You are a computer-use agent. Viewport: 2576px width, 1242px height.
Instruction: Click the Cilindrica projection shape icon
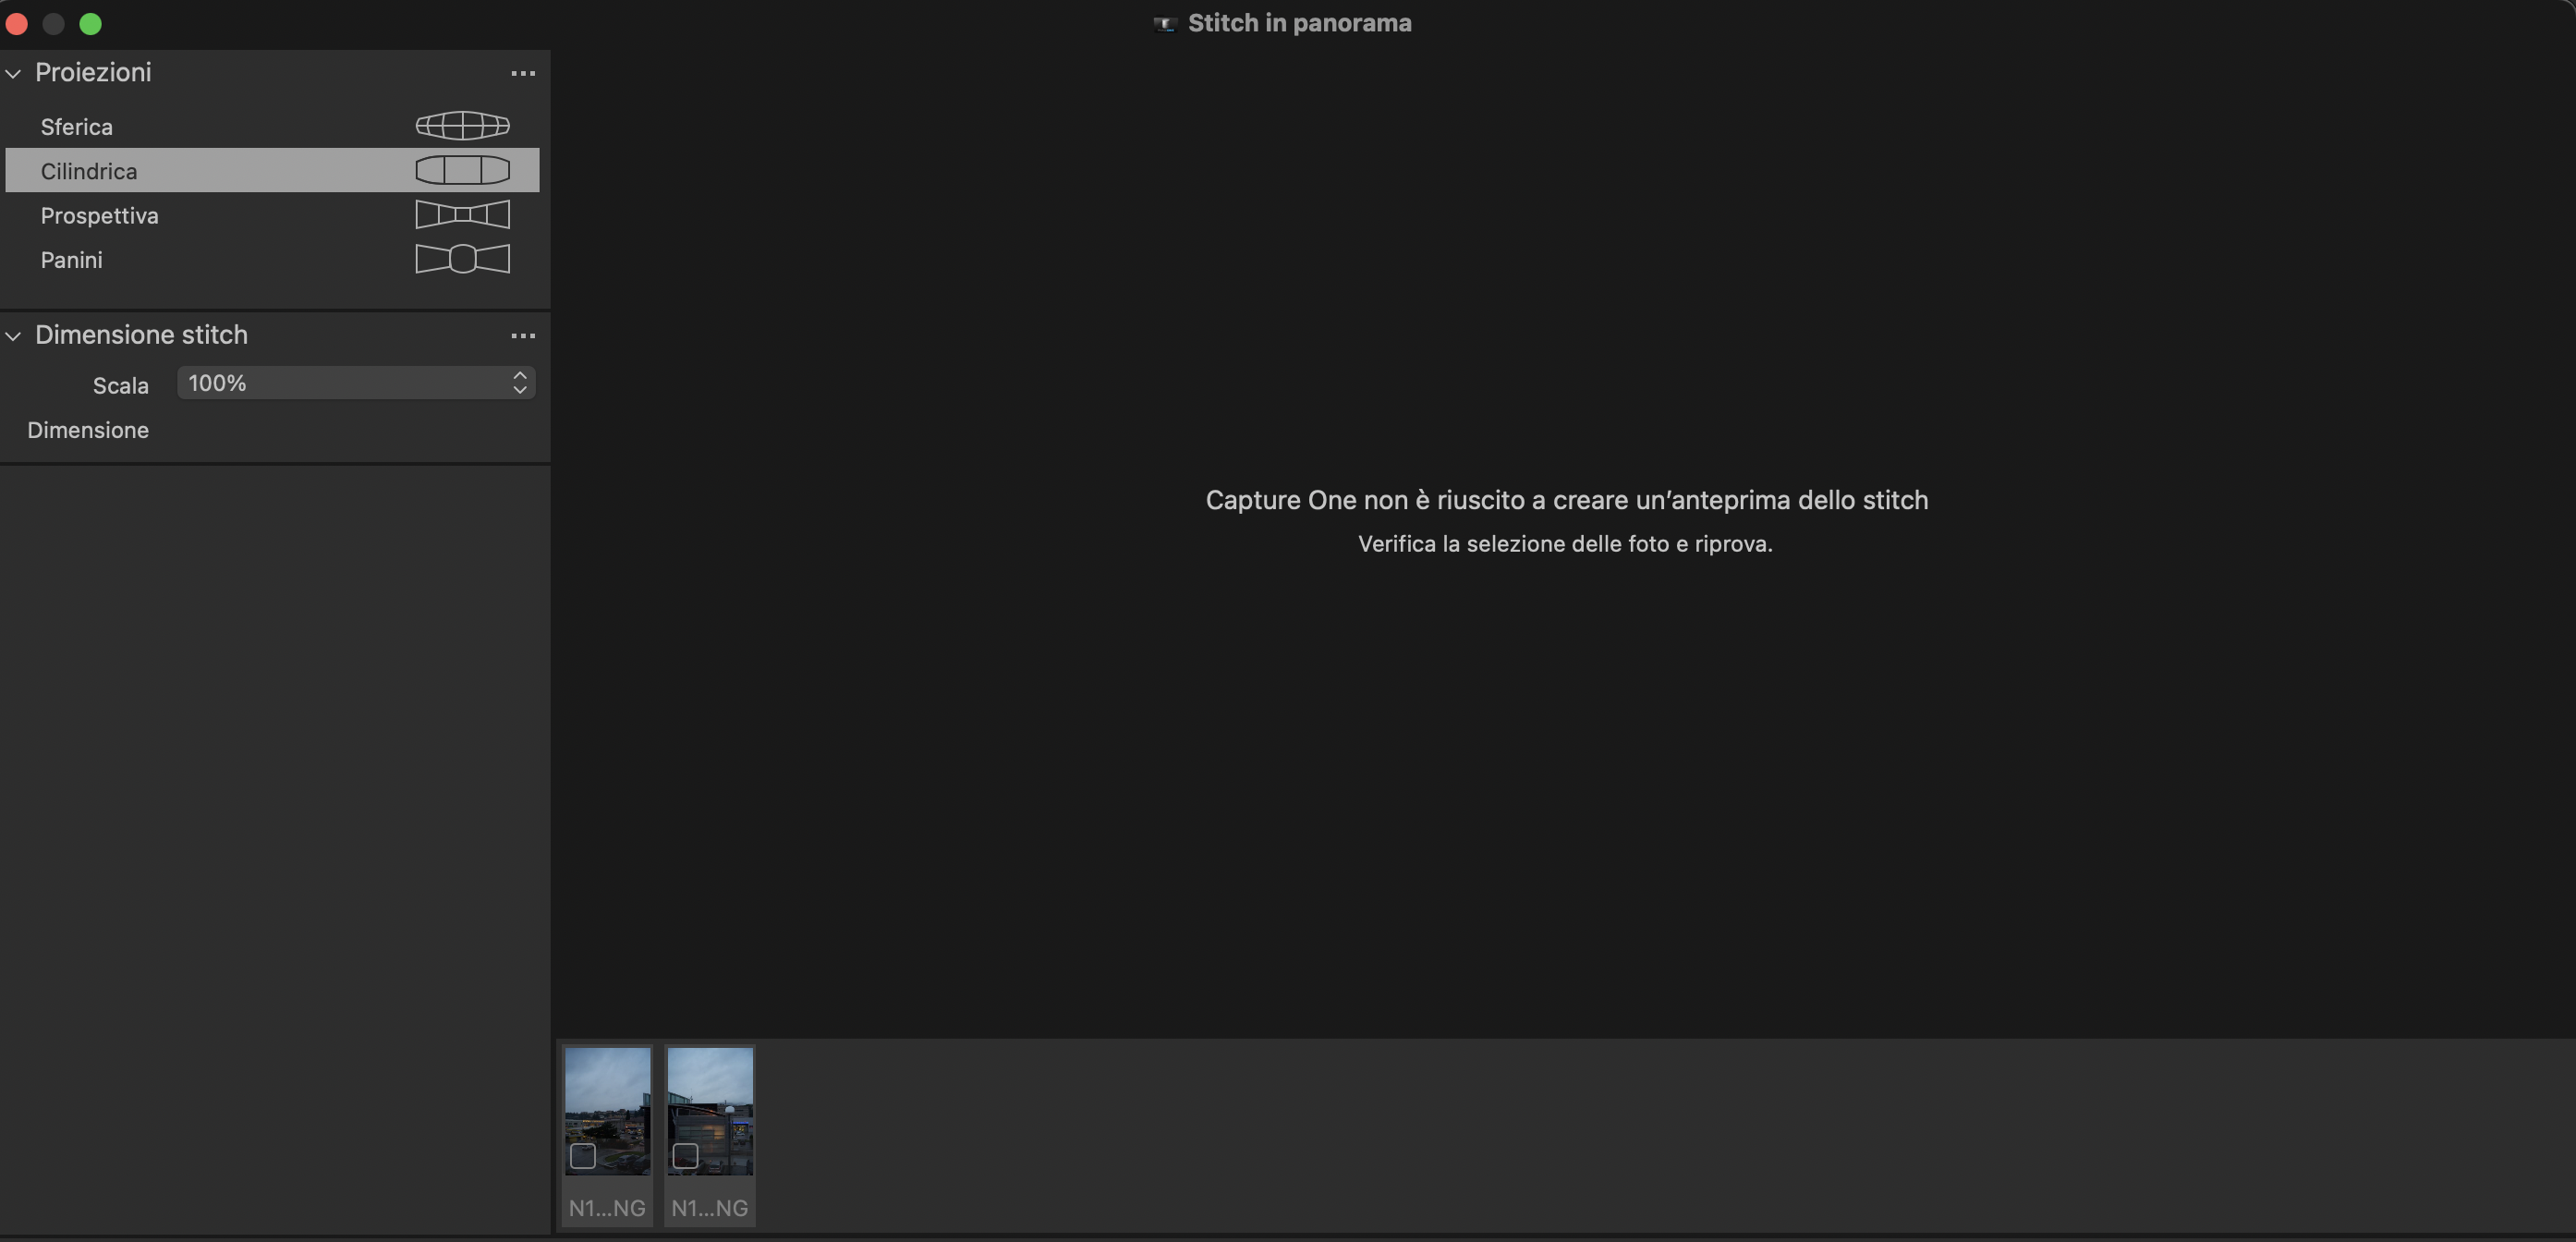462,170
